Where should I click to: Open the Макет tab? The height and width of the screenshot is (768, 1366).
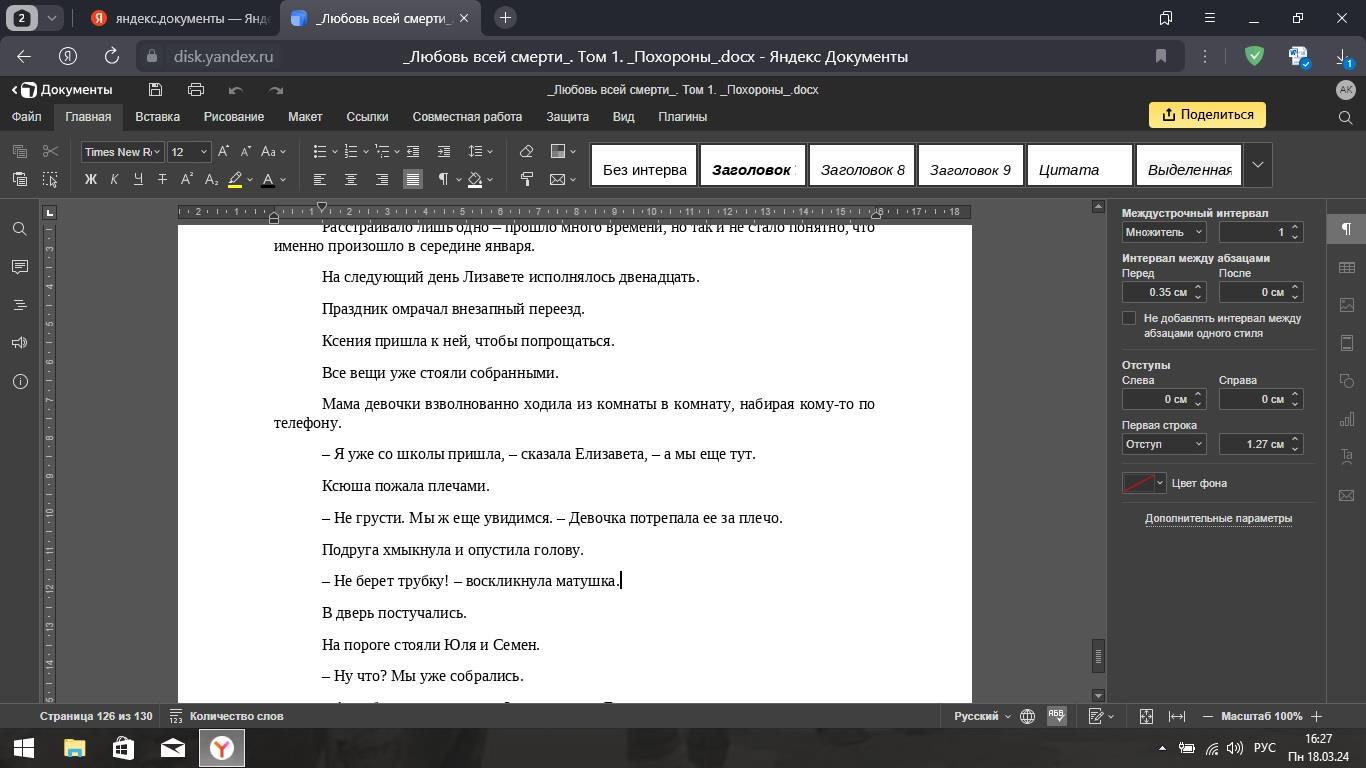305,117
